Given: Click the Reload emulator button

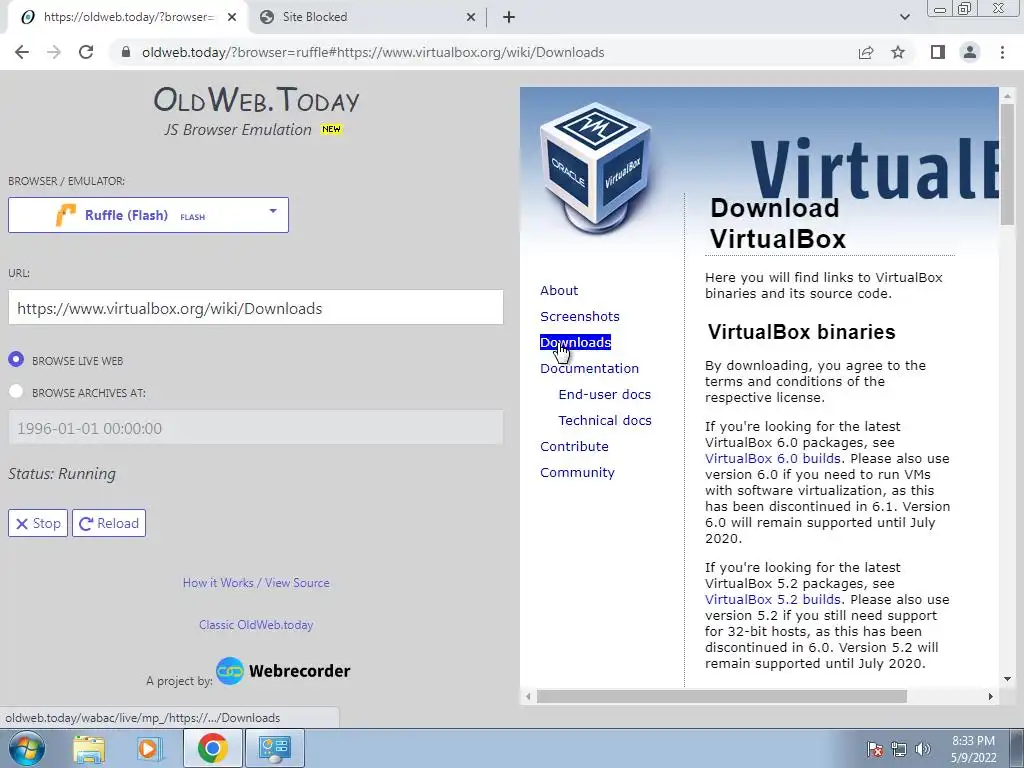Looking at the screenshot, I should point(109,523).
